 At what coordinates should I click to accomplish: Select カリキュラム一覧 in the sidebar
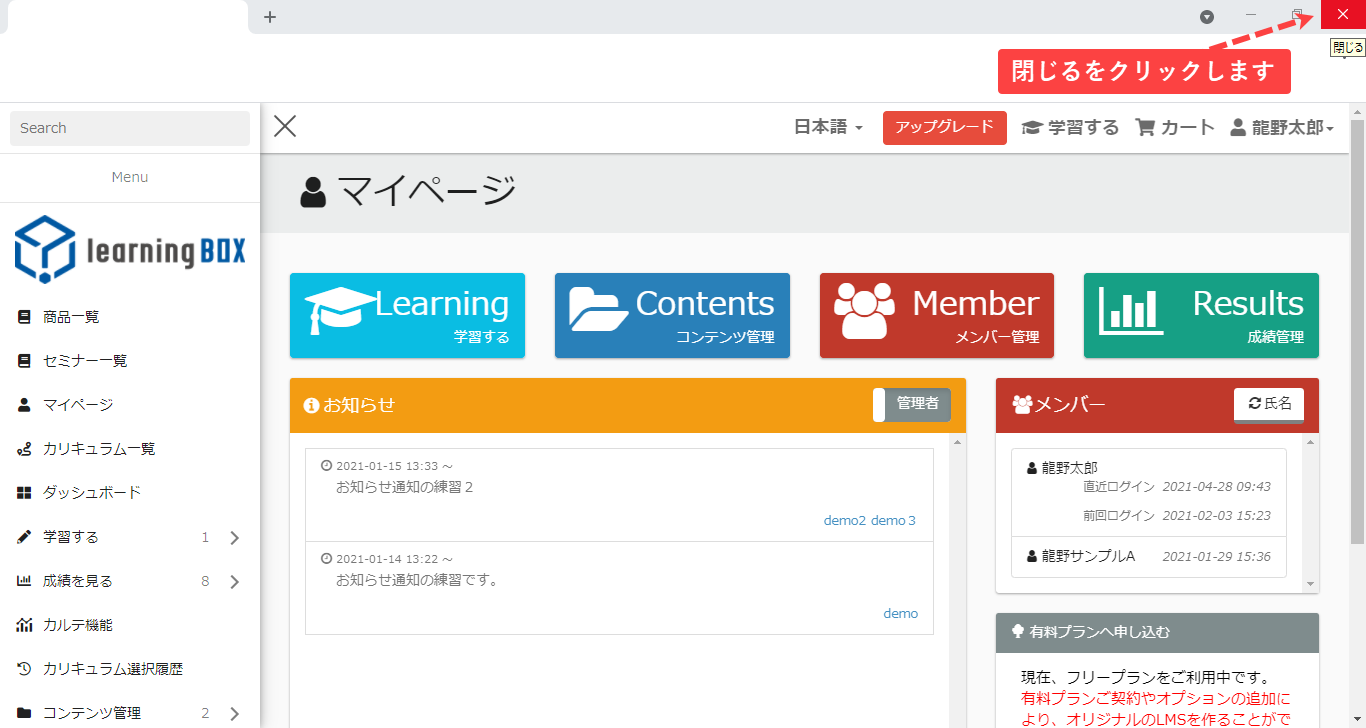[x=99, y=449]
